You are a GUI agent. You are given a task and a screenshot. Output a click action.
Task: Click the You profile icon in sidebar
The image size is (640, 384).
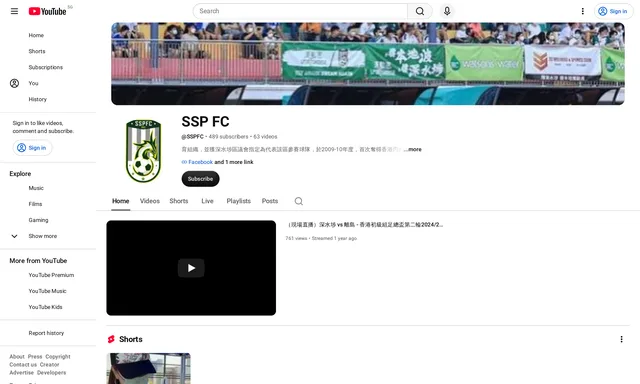point(14,83)
